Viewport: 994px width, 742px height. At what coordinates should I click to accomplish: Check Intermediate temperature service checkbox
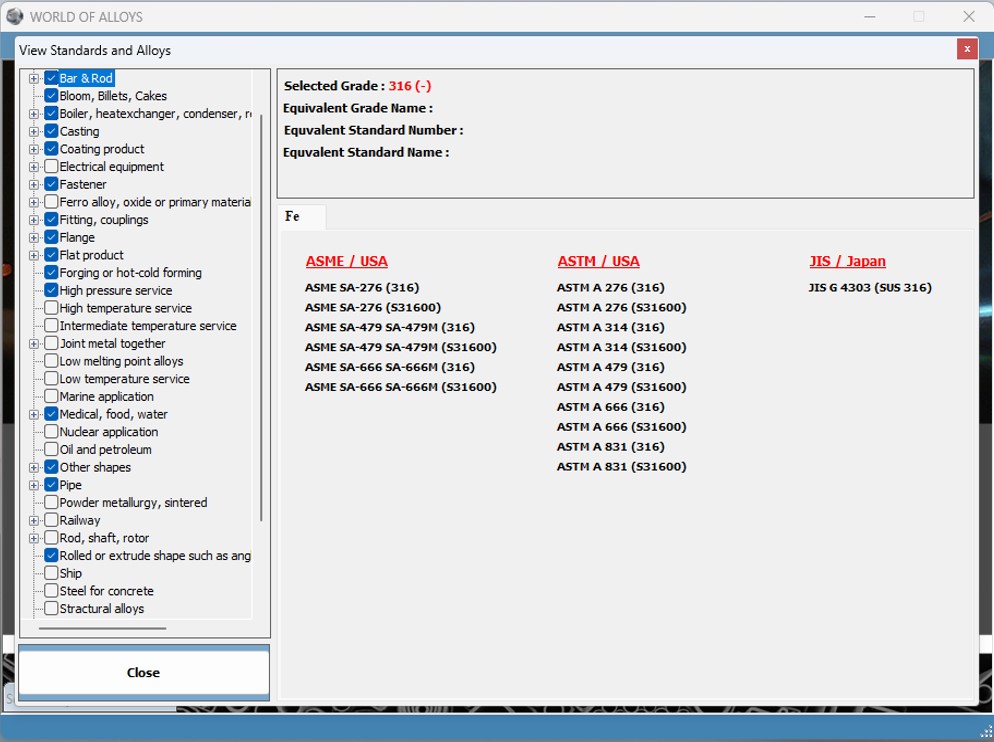pyautogui.click(x=51, y=325)
